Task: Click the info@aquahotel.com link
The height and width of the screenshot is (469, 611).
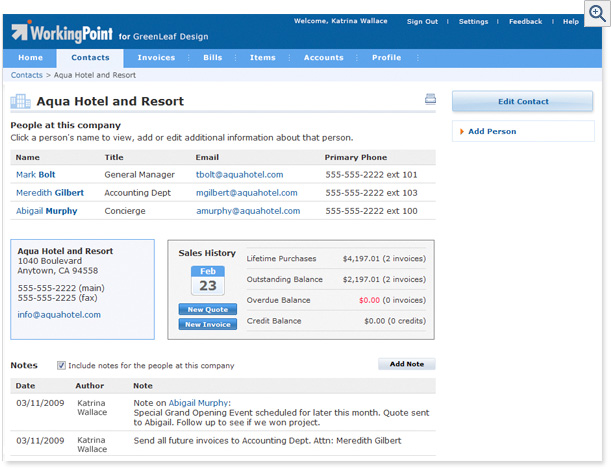Action: tap(59, 315)
